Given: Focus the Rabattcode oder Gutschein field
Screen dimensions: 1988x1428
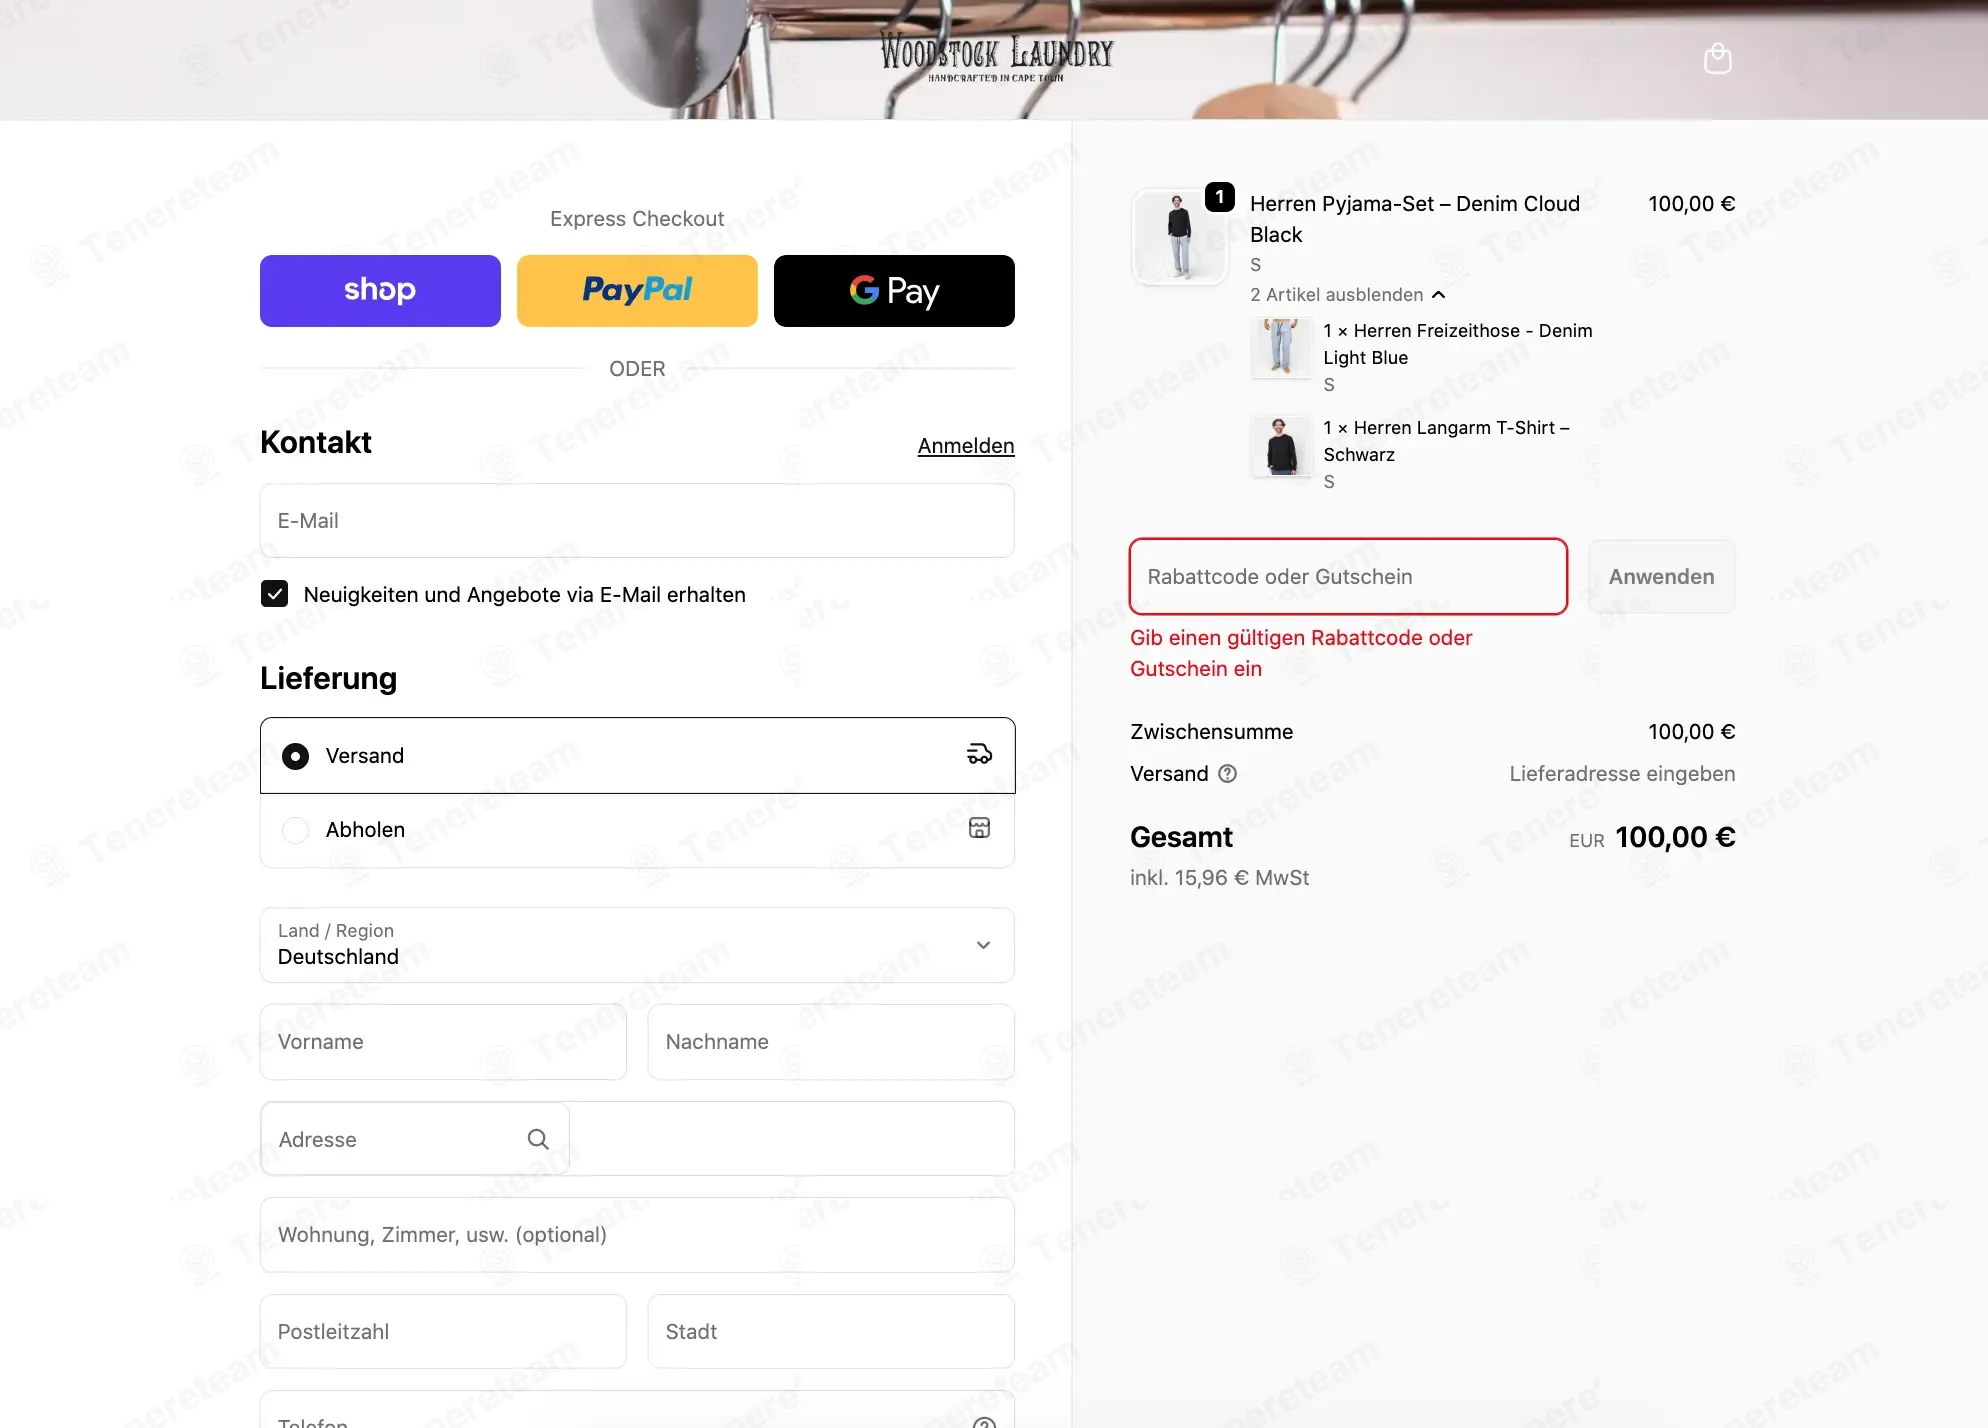Looking at the screenshot, I should [1348, 577].
